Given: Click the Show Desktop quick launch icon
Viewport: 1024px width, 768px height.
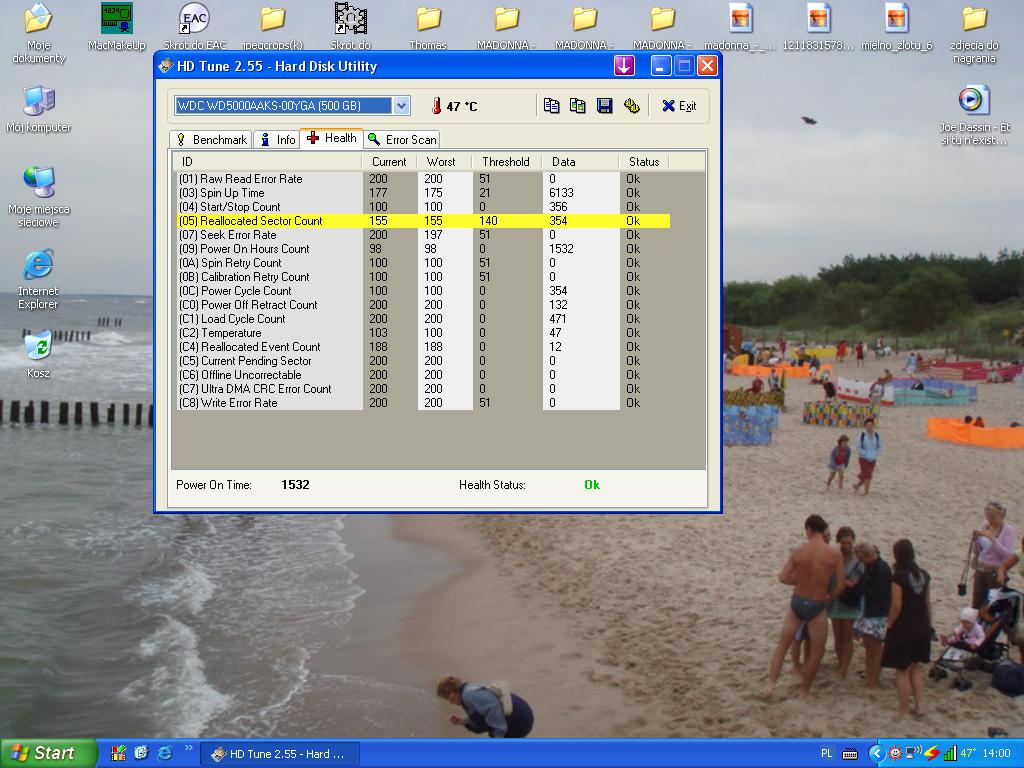Looking at the screenshot, I should click(x=141, y=753).
